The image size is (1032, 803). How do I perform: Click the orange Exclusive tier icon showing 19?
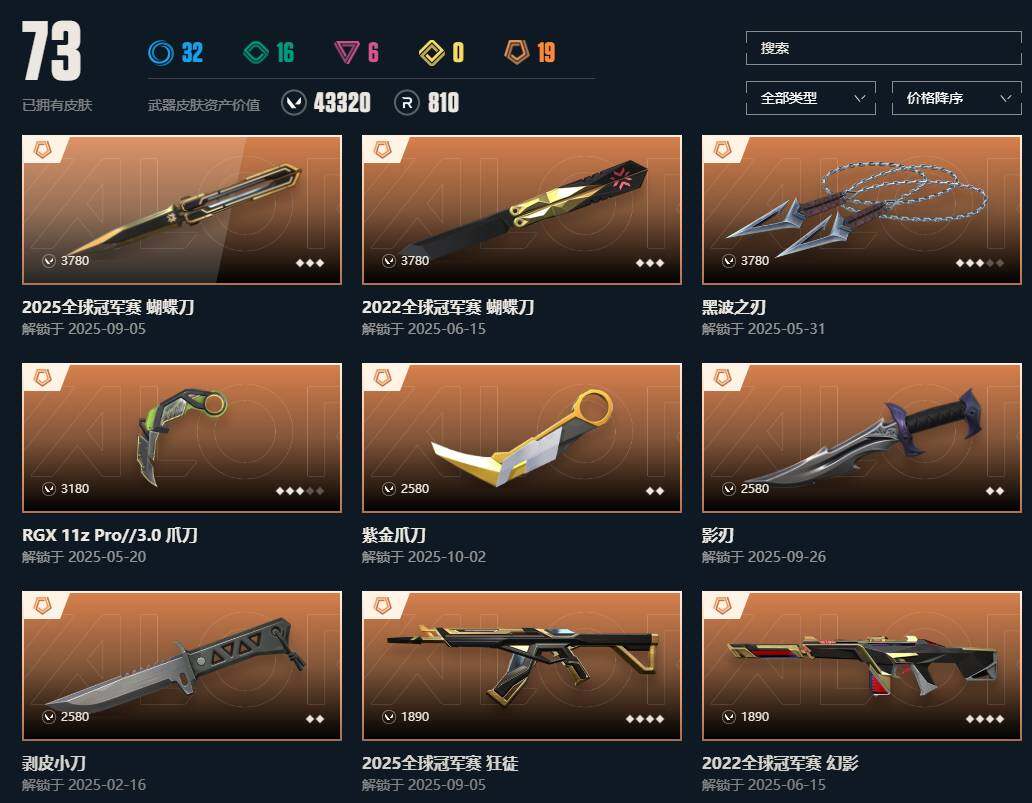tap(517, 52)
